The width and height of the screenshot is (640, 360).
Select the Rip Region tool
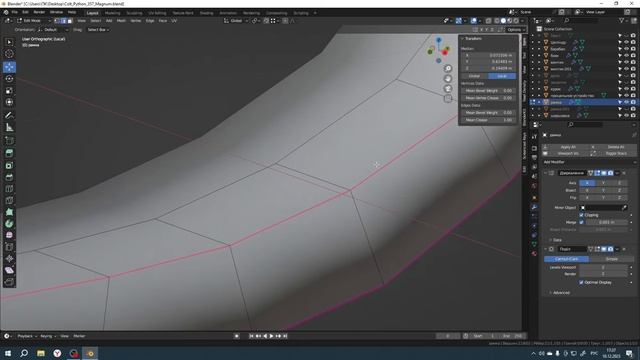[9, 282]
